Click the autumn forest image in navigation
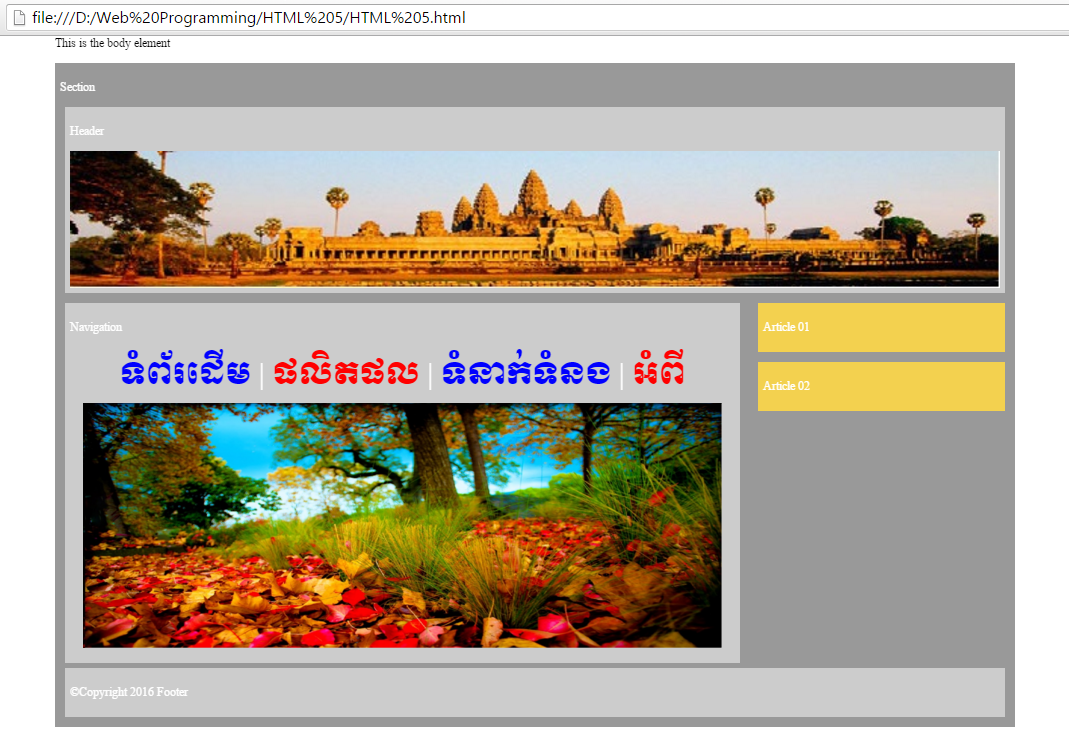The image size is (1069, 743). tap(402, 525)
